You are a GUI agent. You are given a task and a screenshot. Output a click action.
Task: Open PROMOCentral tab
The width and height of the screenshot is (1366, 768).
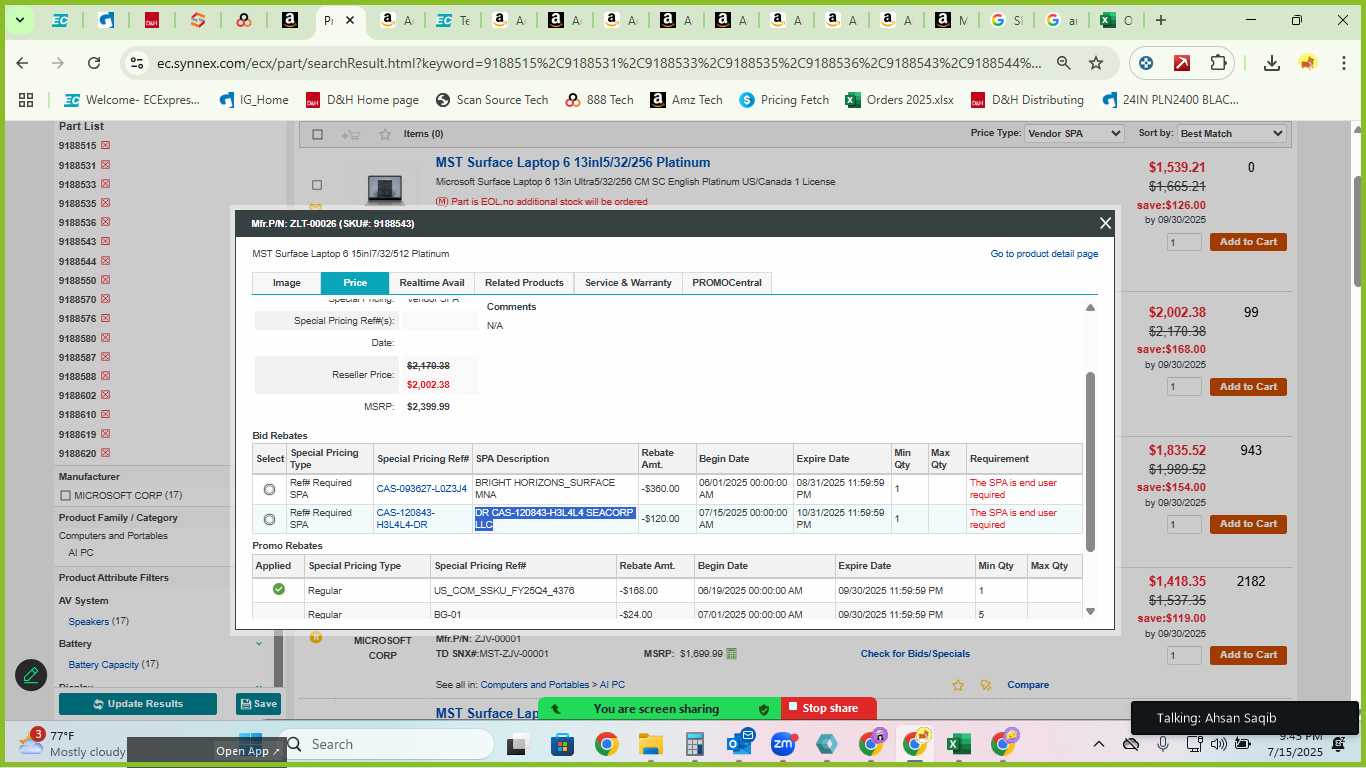tap(727, 283)
